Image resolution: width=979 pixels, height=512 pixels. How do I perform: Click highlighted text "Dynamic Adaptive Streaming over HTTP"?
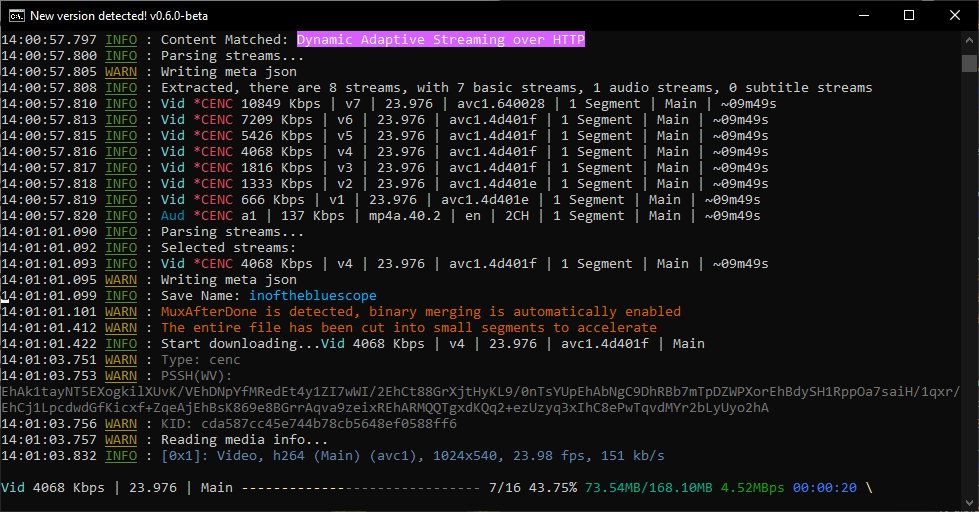[441, 39]
